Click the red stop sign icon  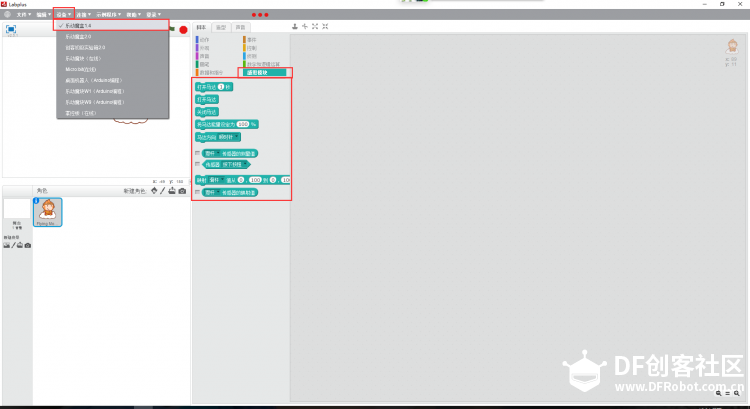coord(183,30)
